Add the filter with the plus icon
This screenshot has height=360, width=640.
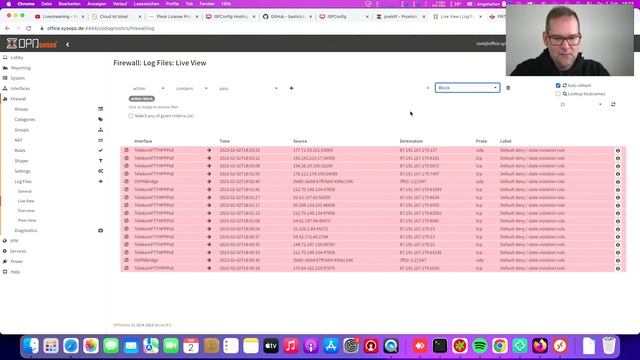tap(291, 88)
